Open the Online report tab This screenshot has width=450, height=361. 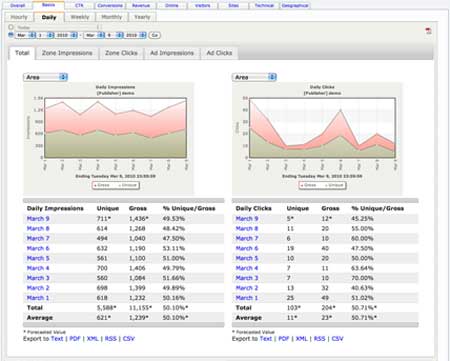(172, 6)
